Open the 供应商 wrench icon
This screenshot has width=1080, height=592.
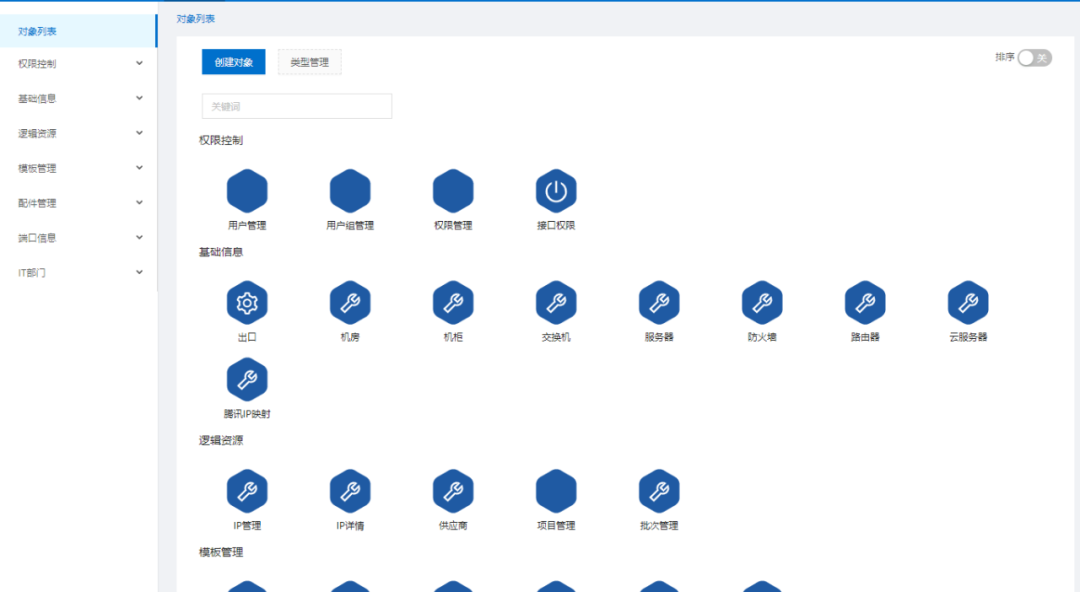tap(453, 491)
